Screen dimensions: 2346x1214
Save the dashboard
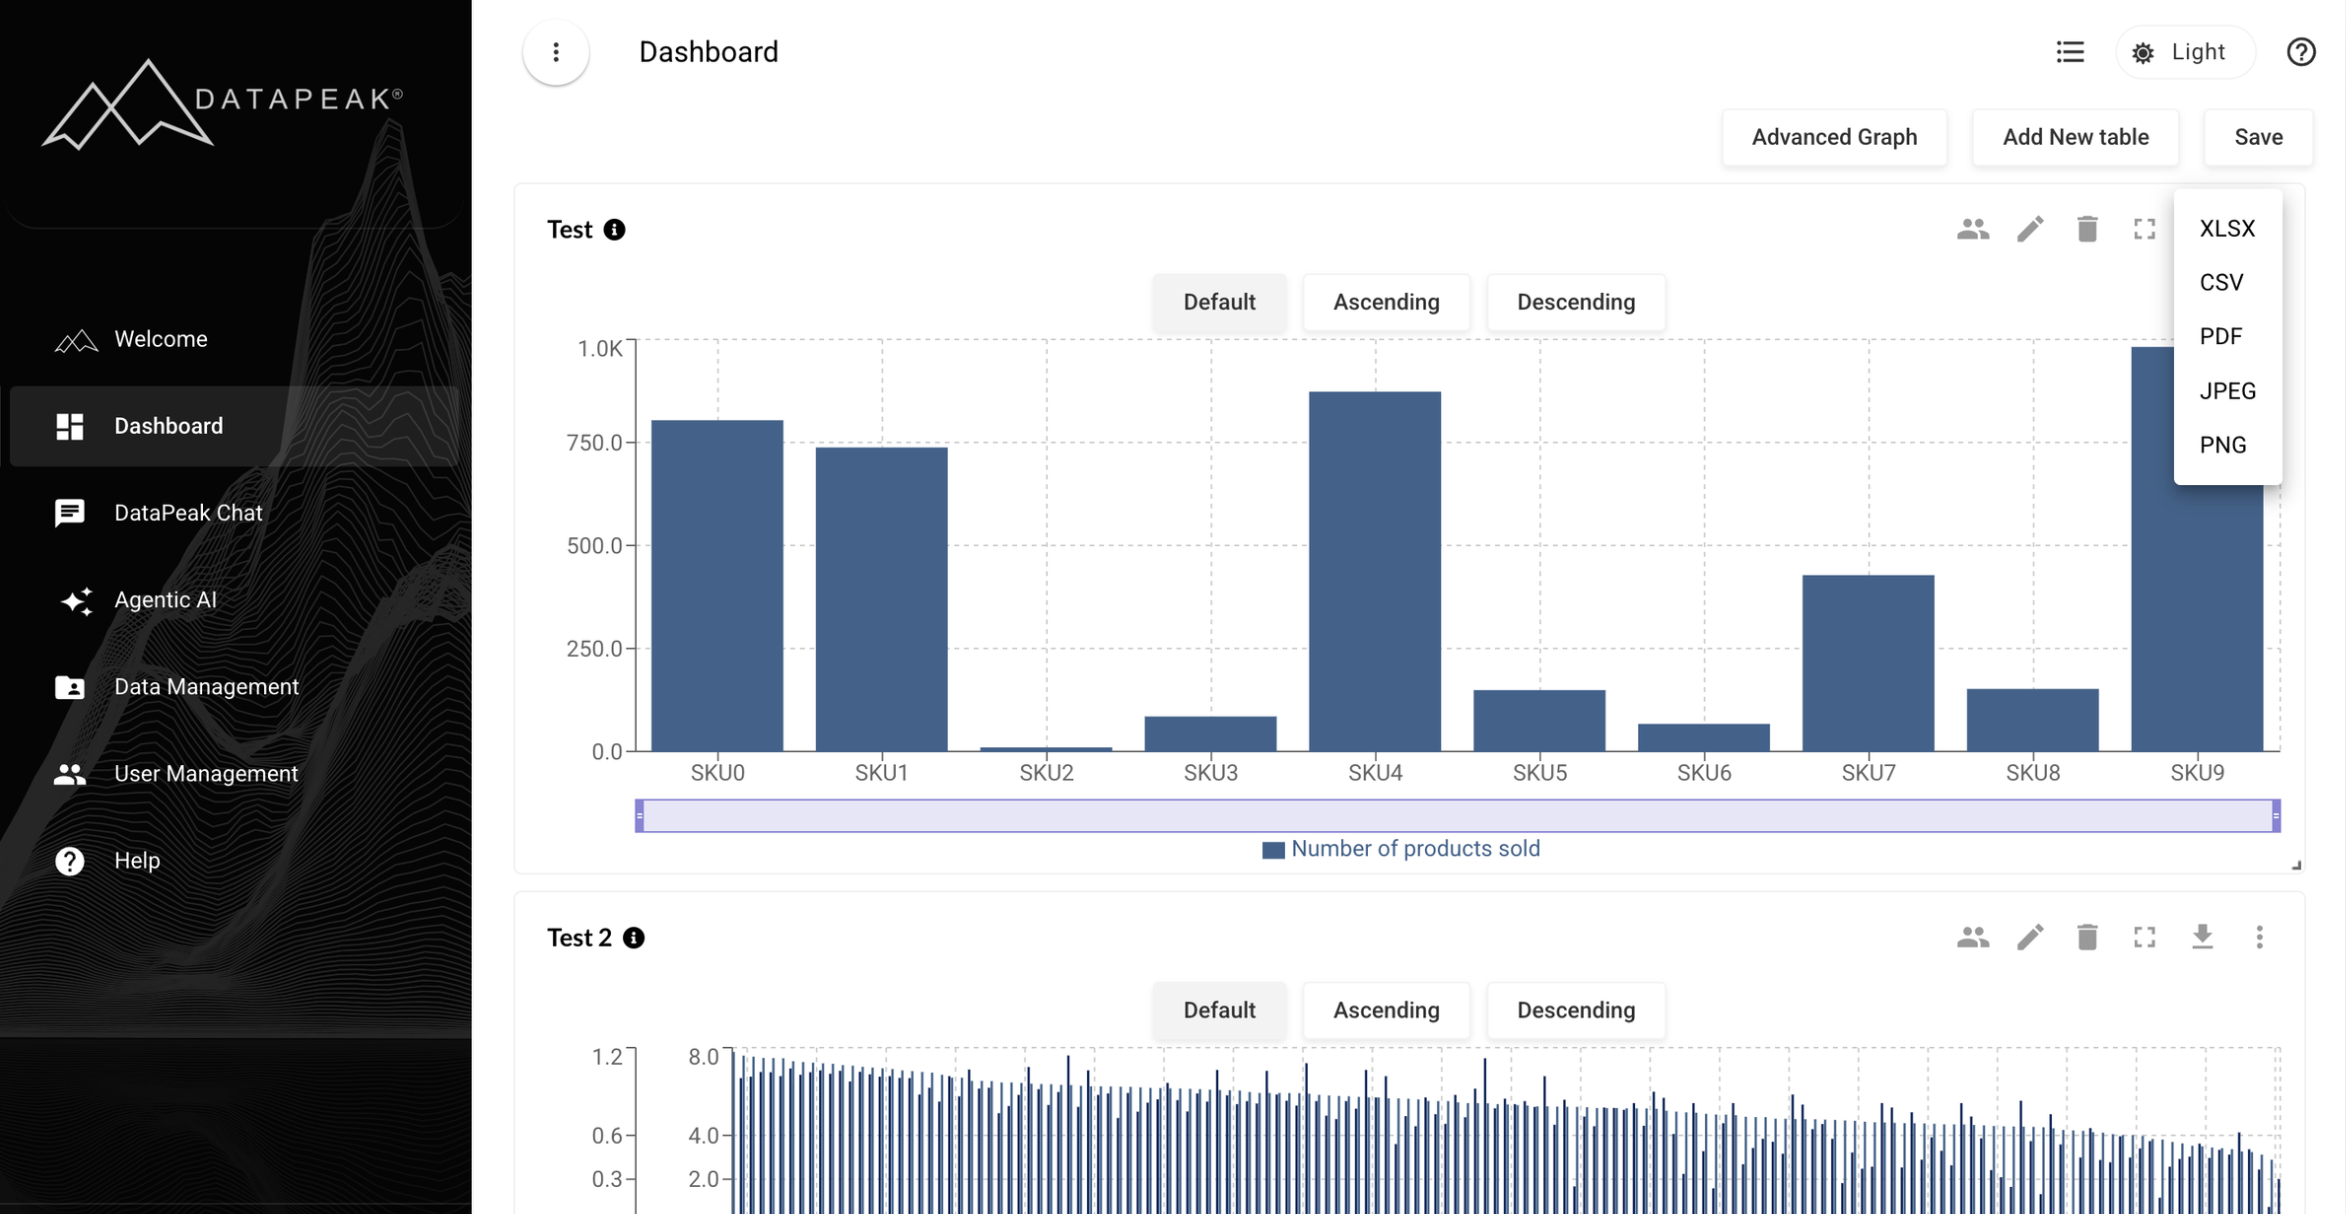2258,137
